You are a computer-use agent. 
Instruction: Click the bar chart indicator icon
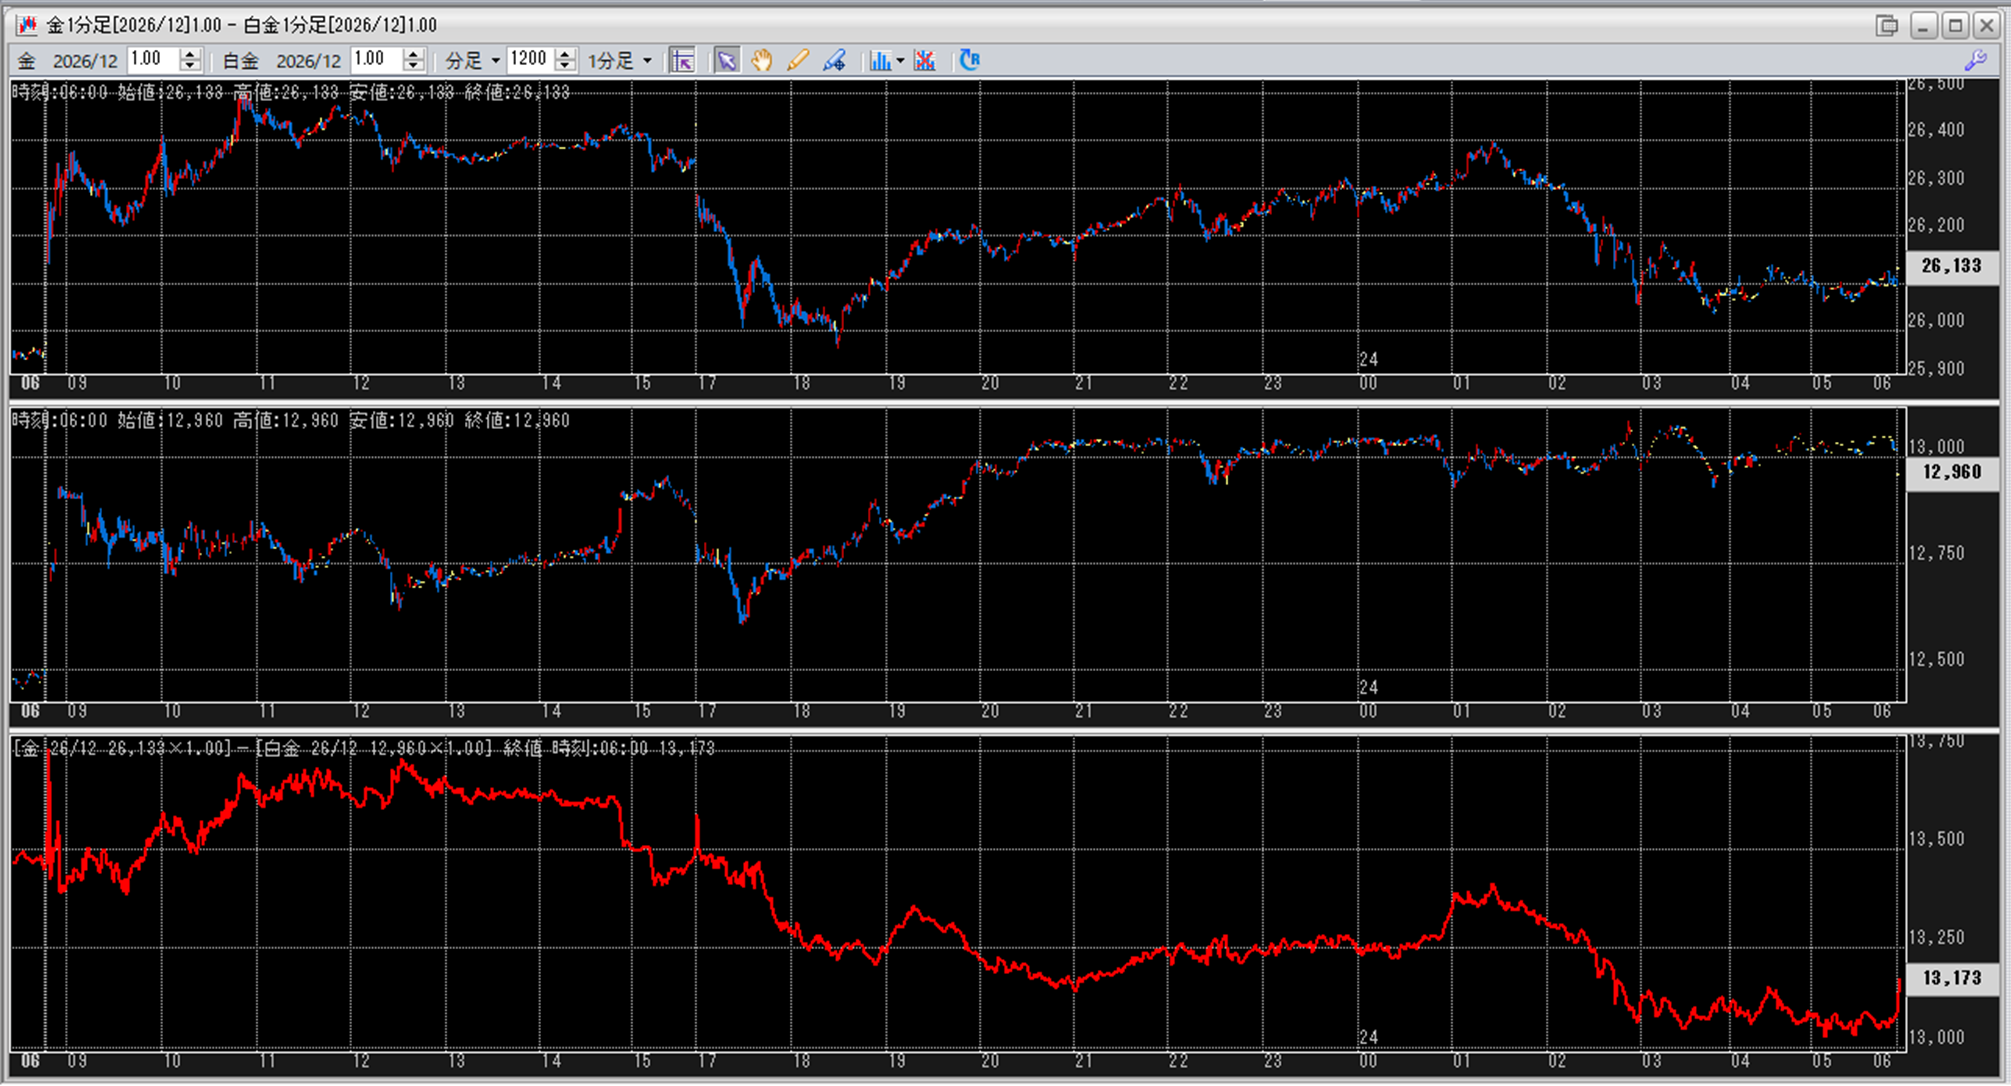point(879,61)
